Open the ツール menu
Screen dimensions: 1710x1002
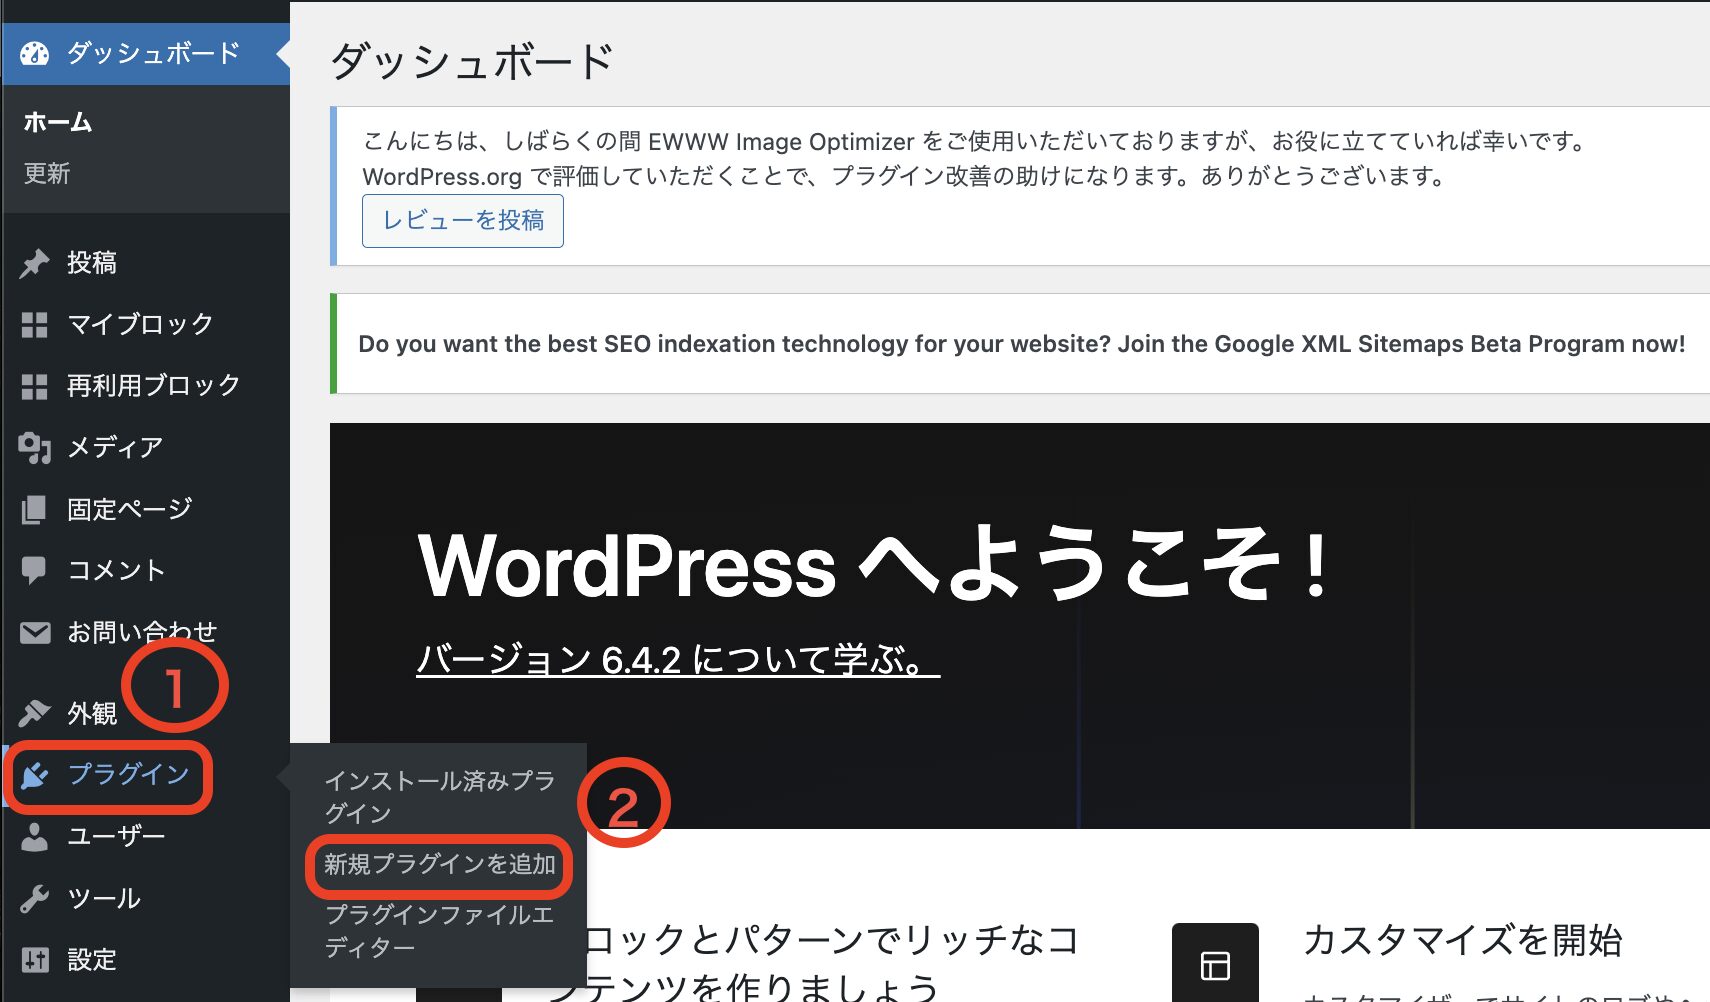click(x=146, y=899)
